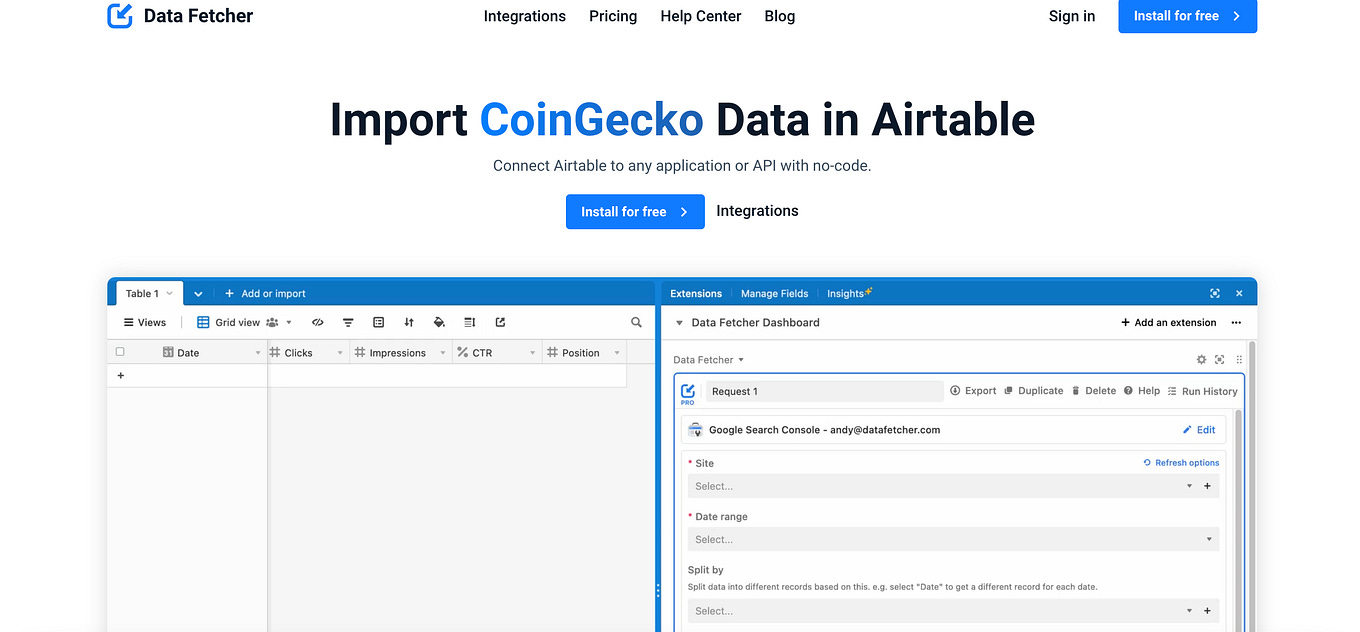Click the extensions panel vertical scrollbar

1252,485
